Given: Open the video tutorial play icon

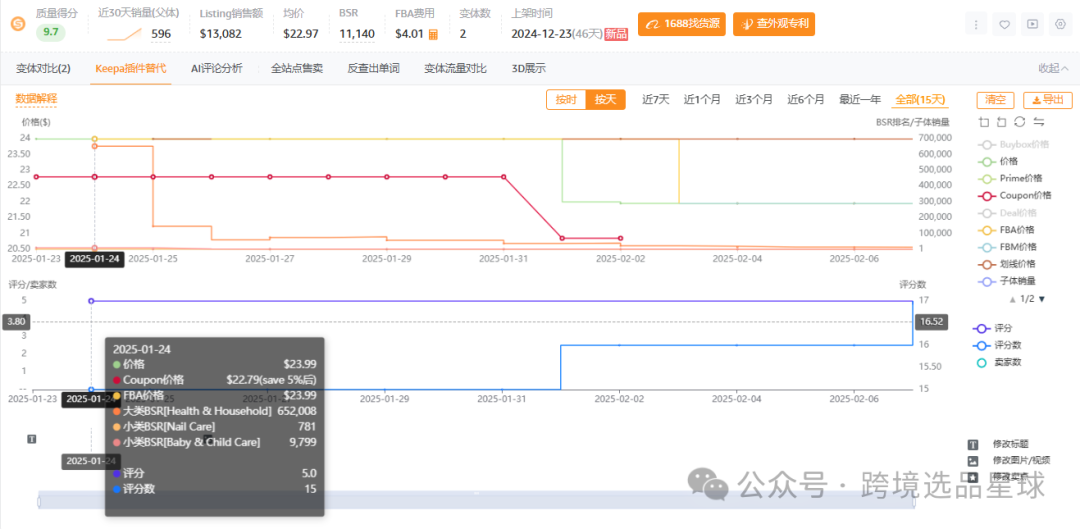Looking at the screenshot, I should pos(1032,24).
